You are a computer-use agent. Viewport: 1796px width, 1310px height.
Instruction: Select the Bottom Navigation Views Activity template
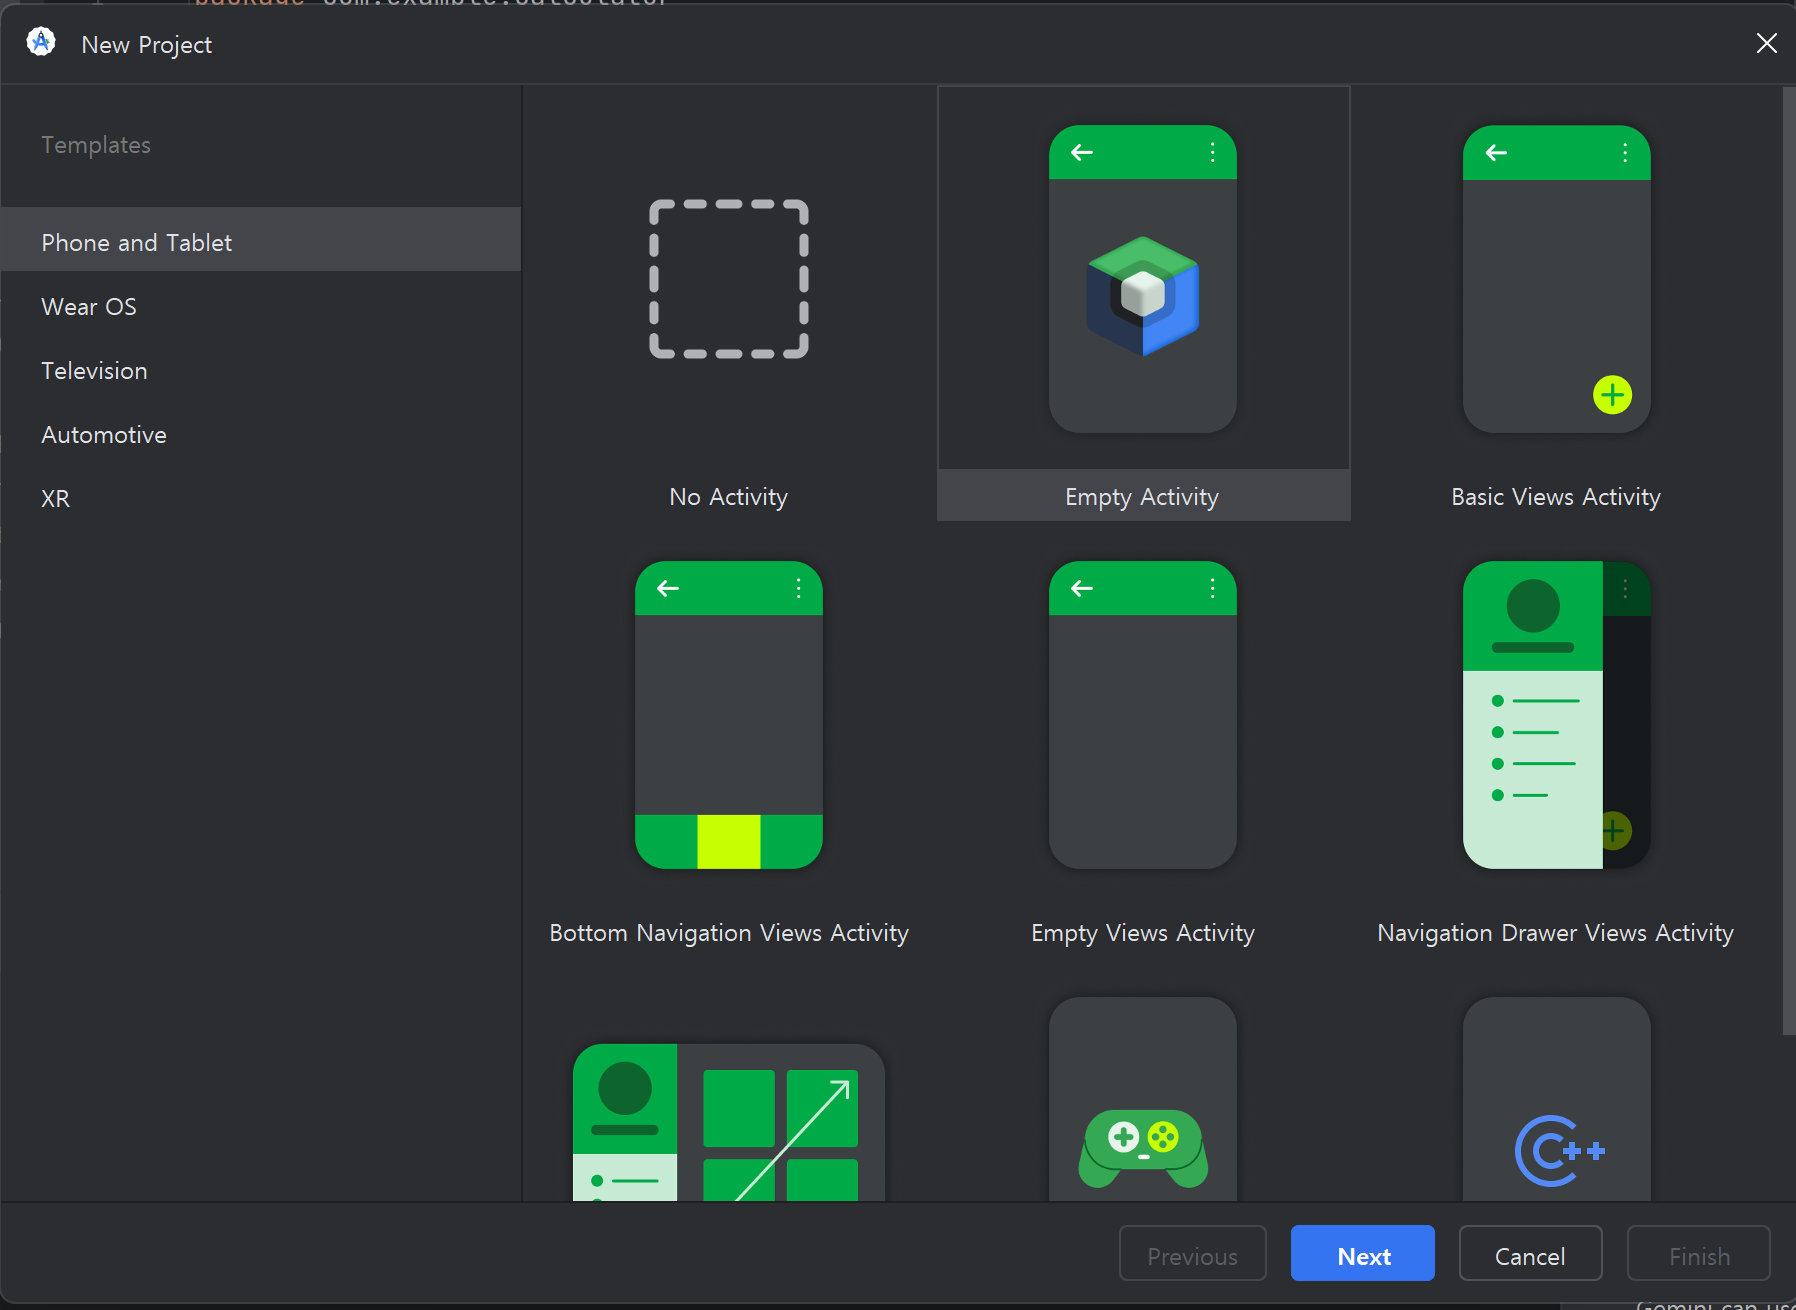click(x=729, y=715)
